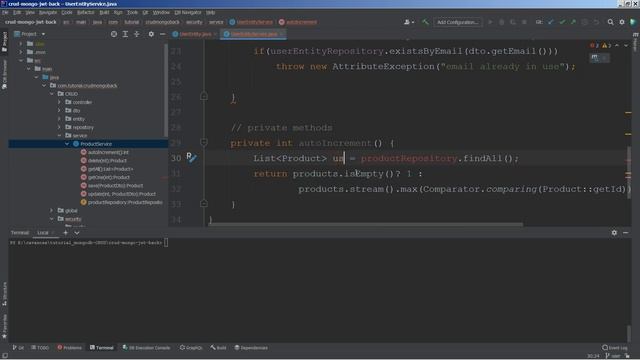Click the Git push arrow icon
Image resolution: width=640 pixels, height=360 pixels.
pyautogui.click(x=573, y=22)
